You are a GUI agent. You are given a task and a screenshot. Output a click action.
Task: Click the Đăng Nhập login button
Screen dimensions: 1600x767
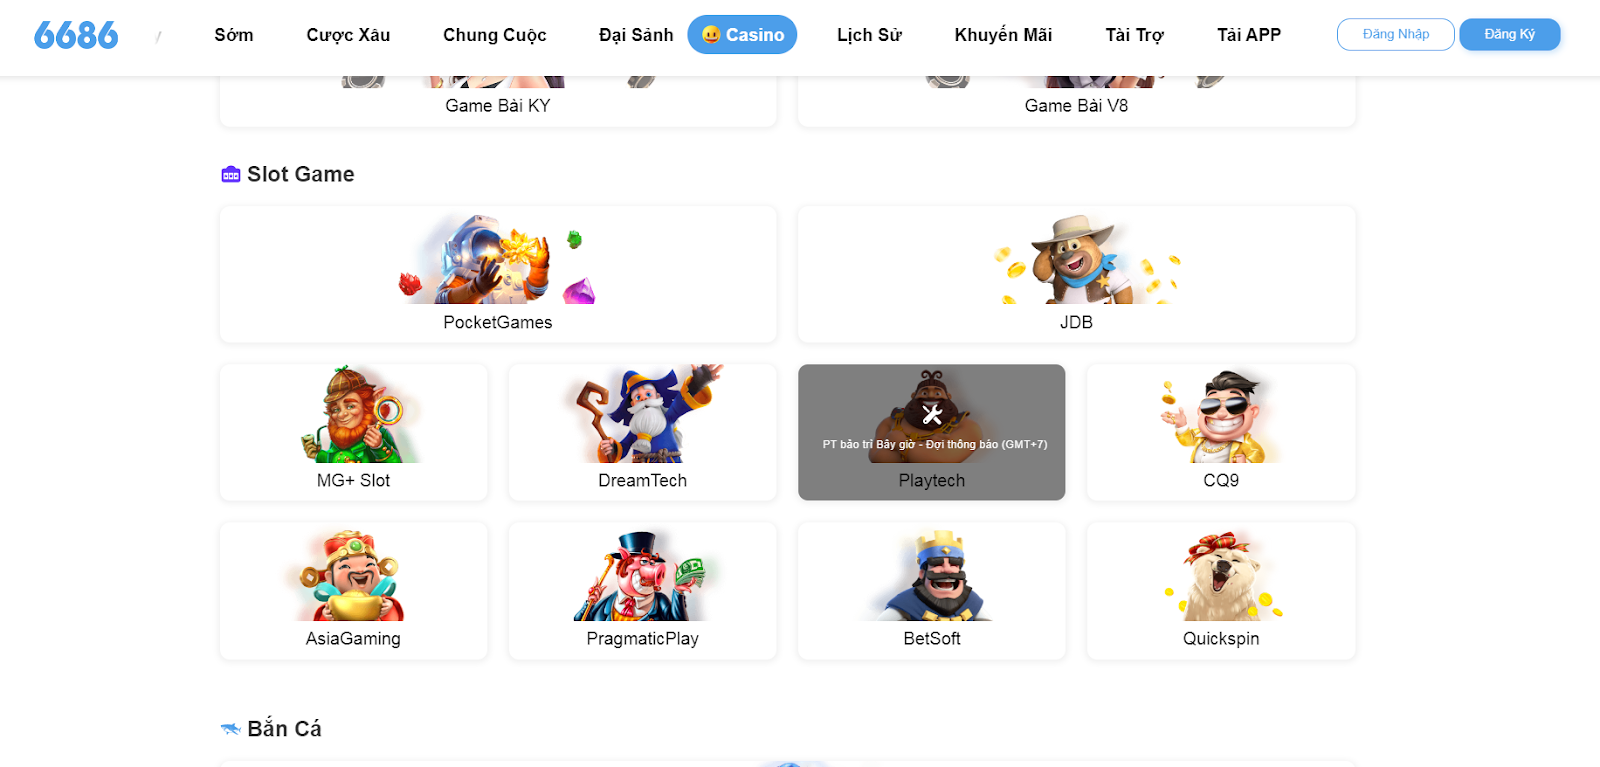click(x=1396, y=34)
